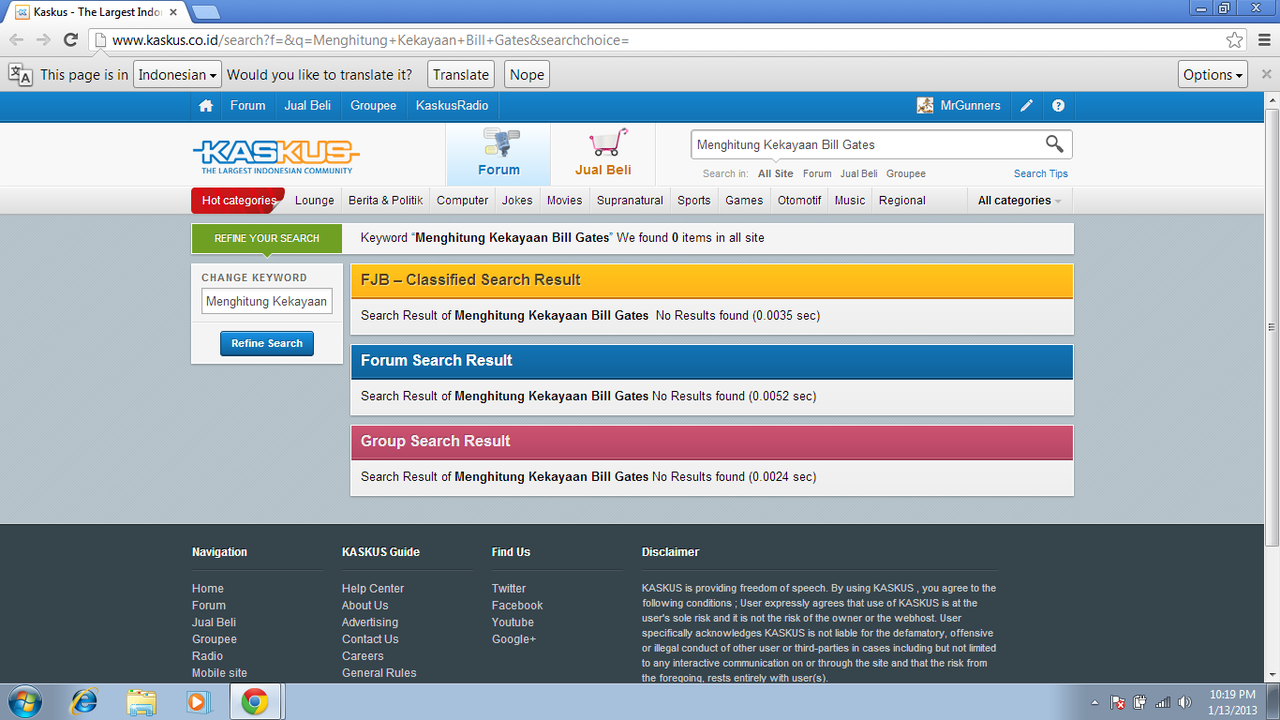This screenshot has width=1280, height=720.
Task: Click the browser forward arrow
Action: (43, 40)
